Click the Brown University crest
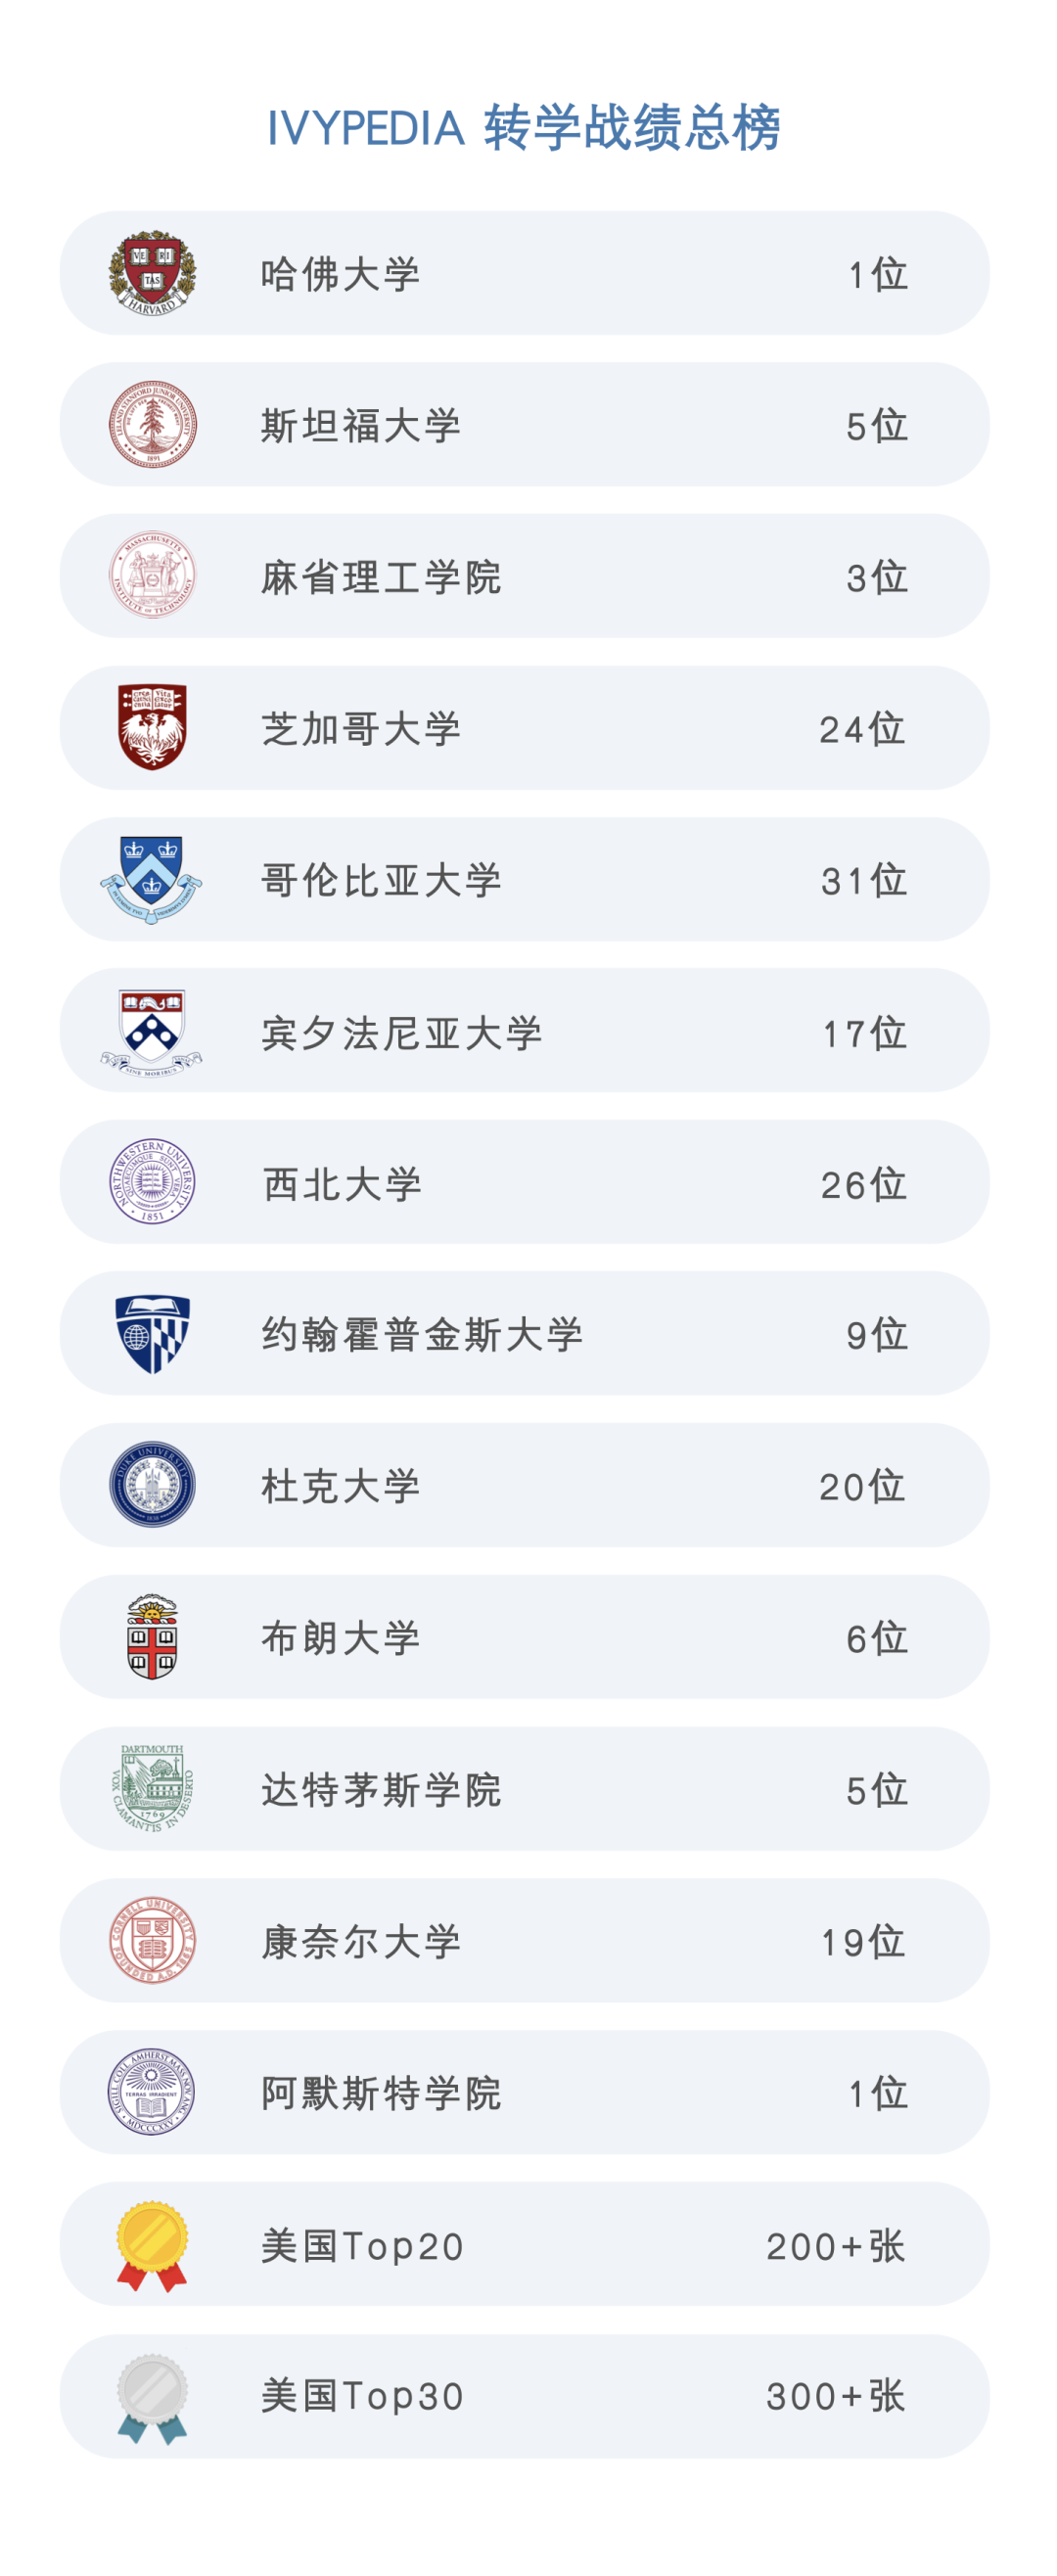 152,1637
